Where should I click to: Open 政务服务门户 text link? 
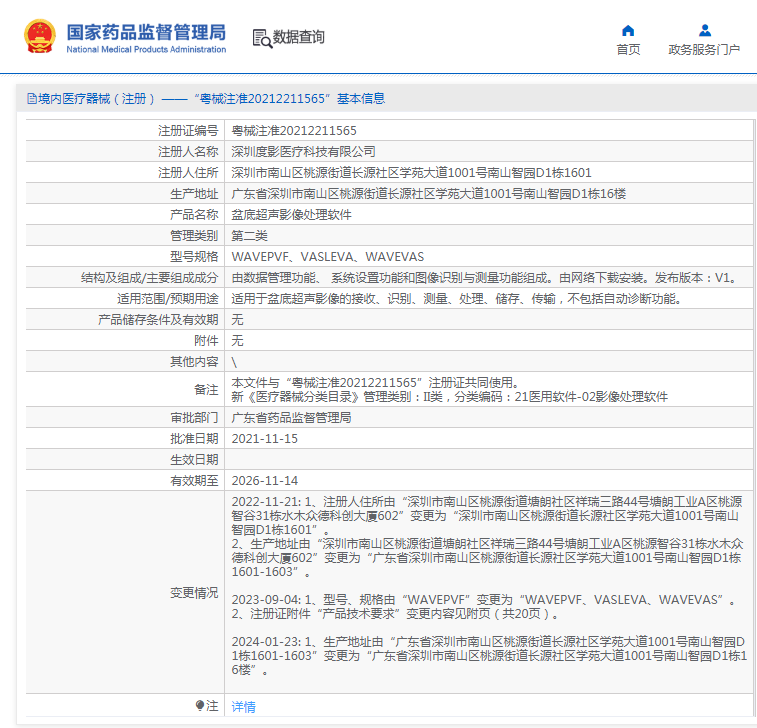(x=704, y=50)
